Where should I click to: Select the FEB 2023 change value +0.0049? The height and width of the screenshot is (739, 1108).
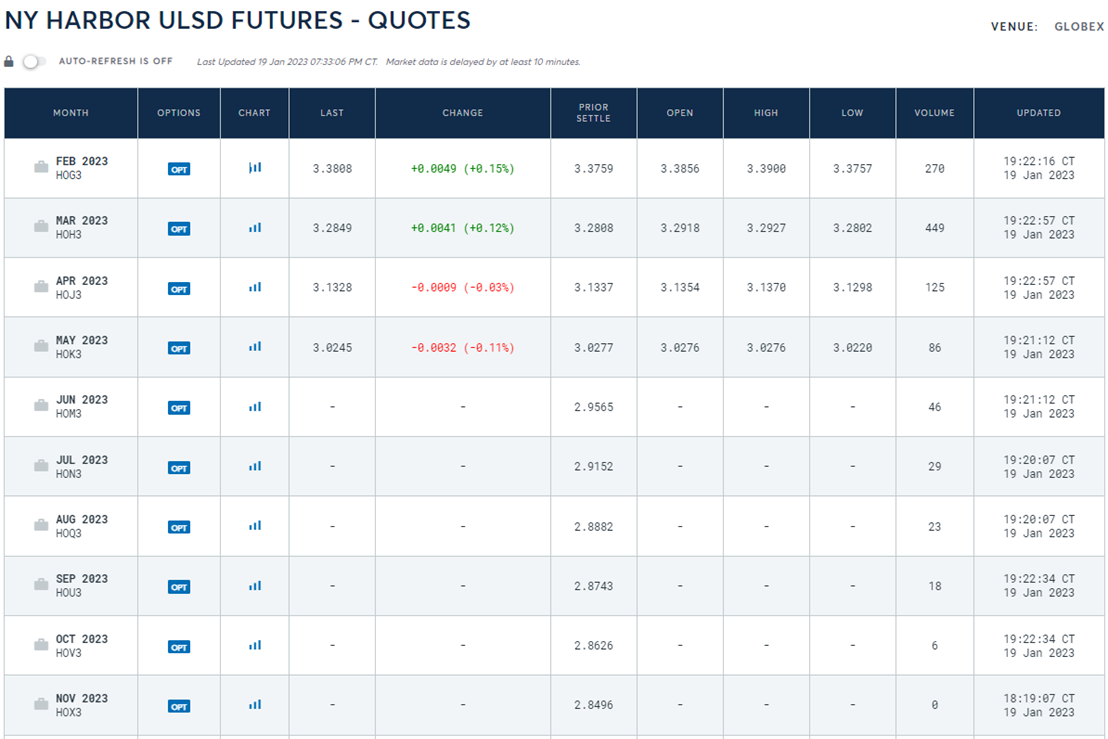[434, 169]
